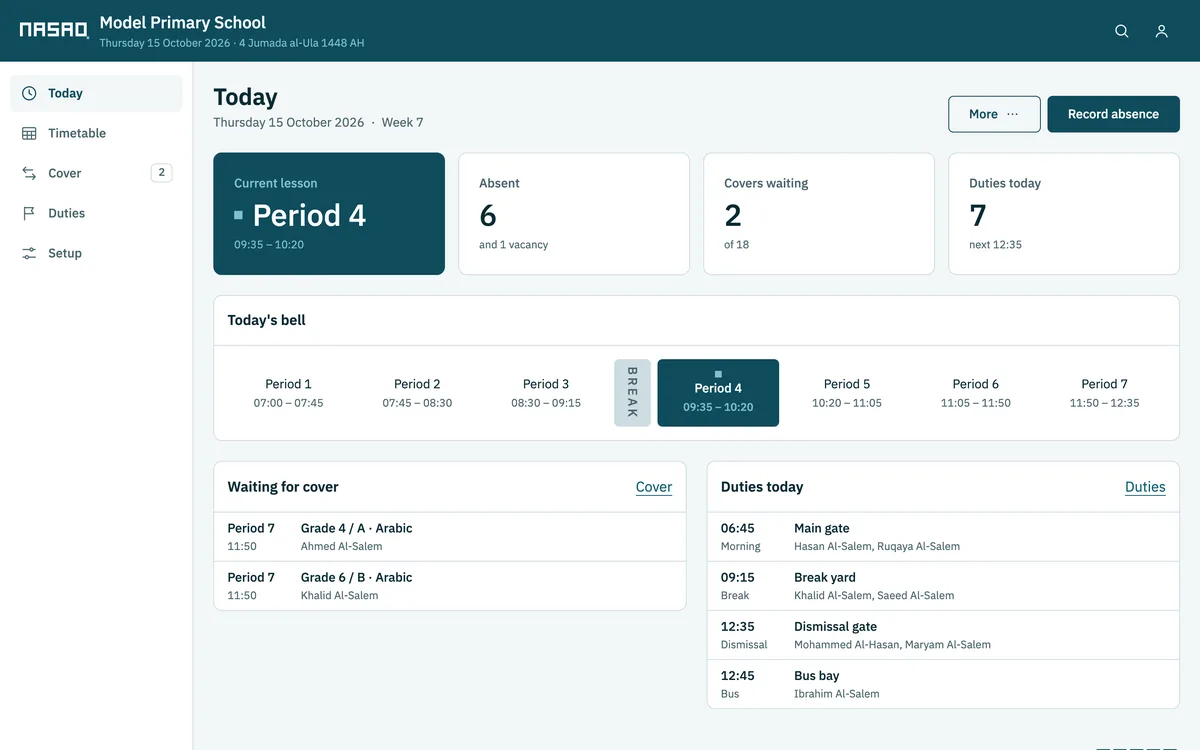Viewport: 1200px width, 750px height.
Task: Open the Duties today summary card
Action: point(1064,214)
